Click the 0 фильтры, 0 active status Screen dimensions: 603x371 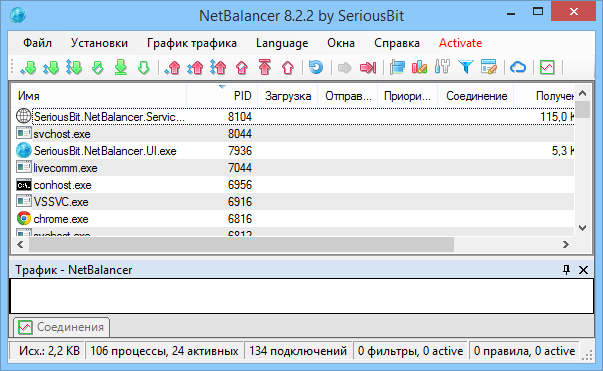410,351
